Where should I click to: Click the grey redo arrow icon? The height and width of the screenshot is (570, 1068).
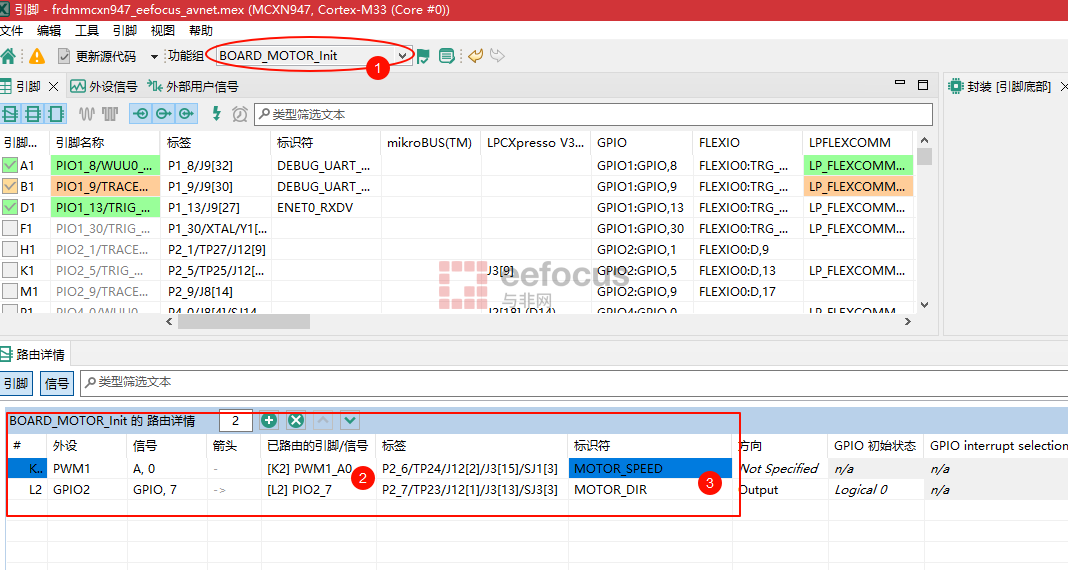coord(497,55)
